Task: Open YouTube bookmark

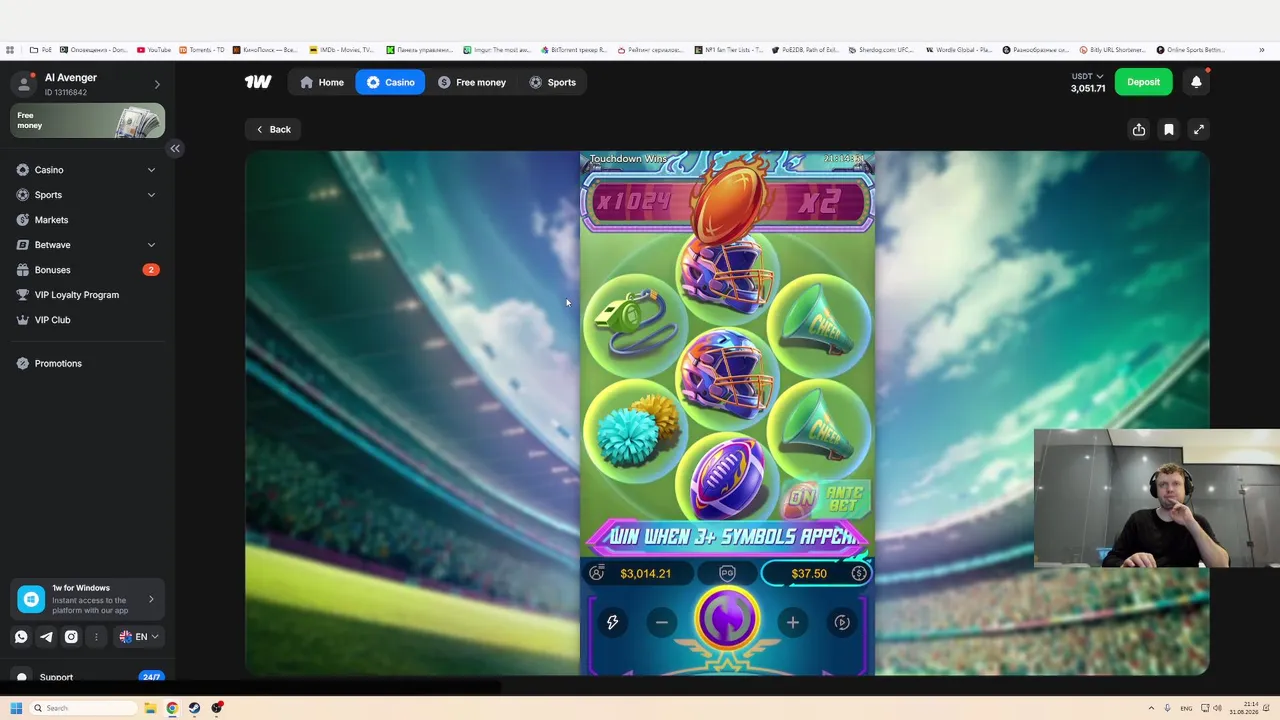Action: tap(154, 50)
